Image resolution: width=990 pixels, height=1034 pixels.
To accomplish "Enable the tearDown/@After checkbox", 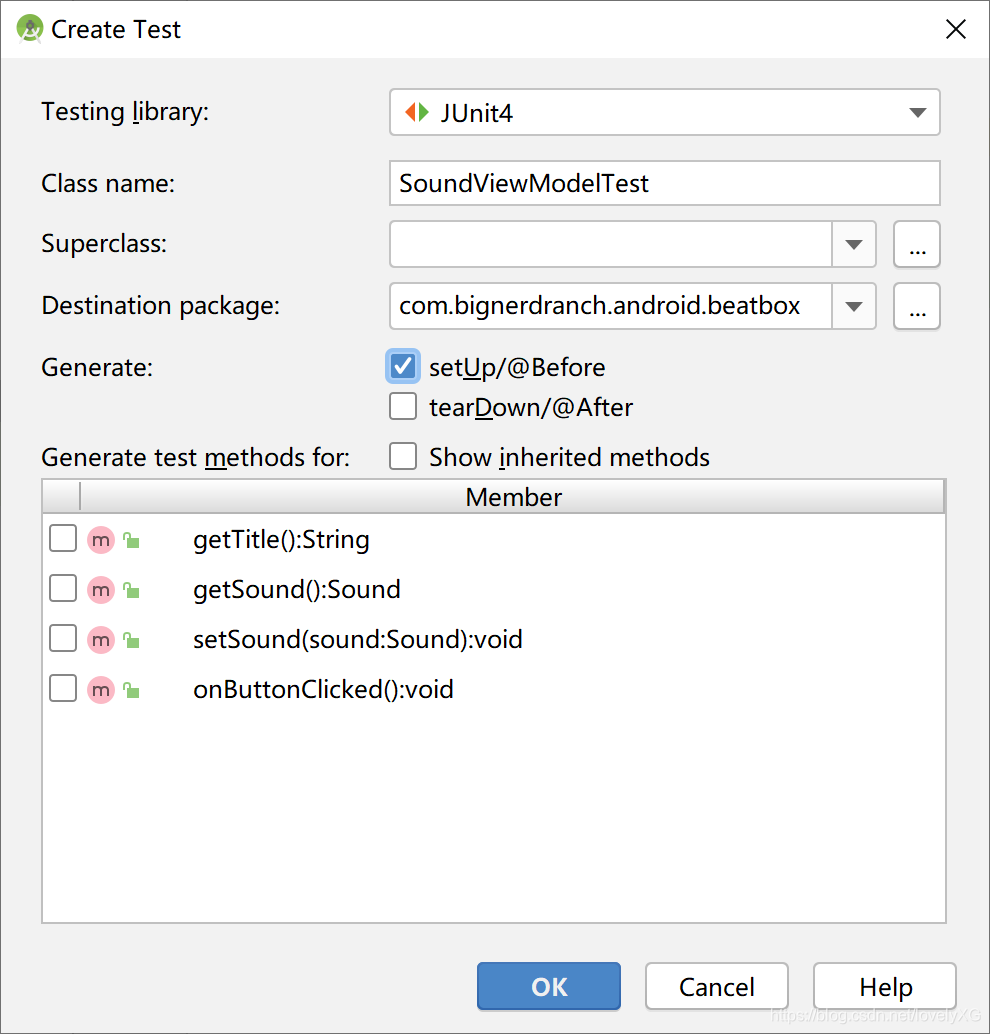I will click(402, 406).
